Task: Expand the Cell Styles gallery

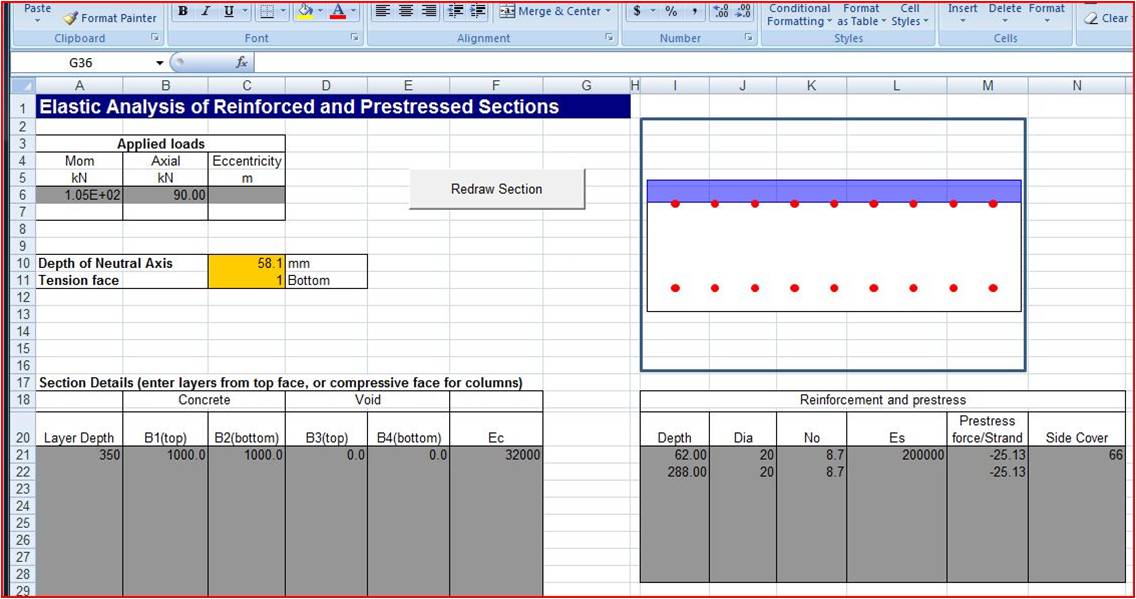Action: [x=909, y=15]
